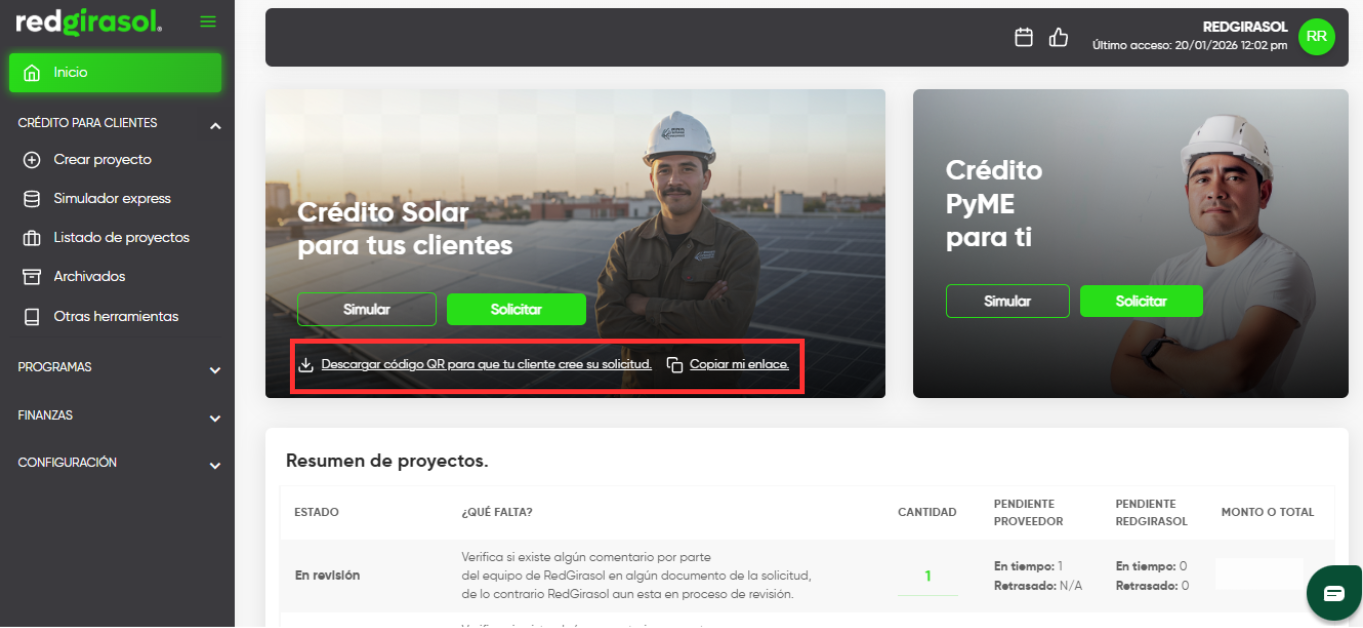Click the briefcase icon for Listado de proyectos
The height and width of the screenshot is (628, 1363).
32,238
